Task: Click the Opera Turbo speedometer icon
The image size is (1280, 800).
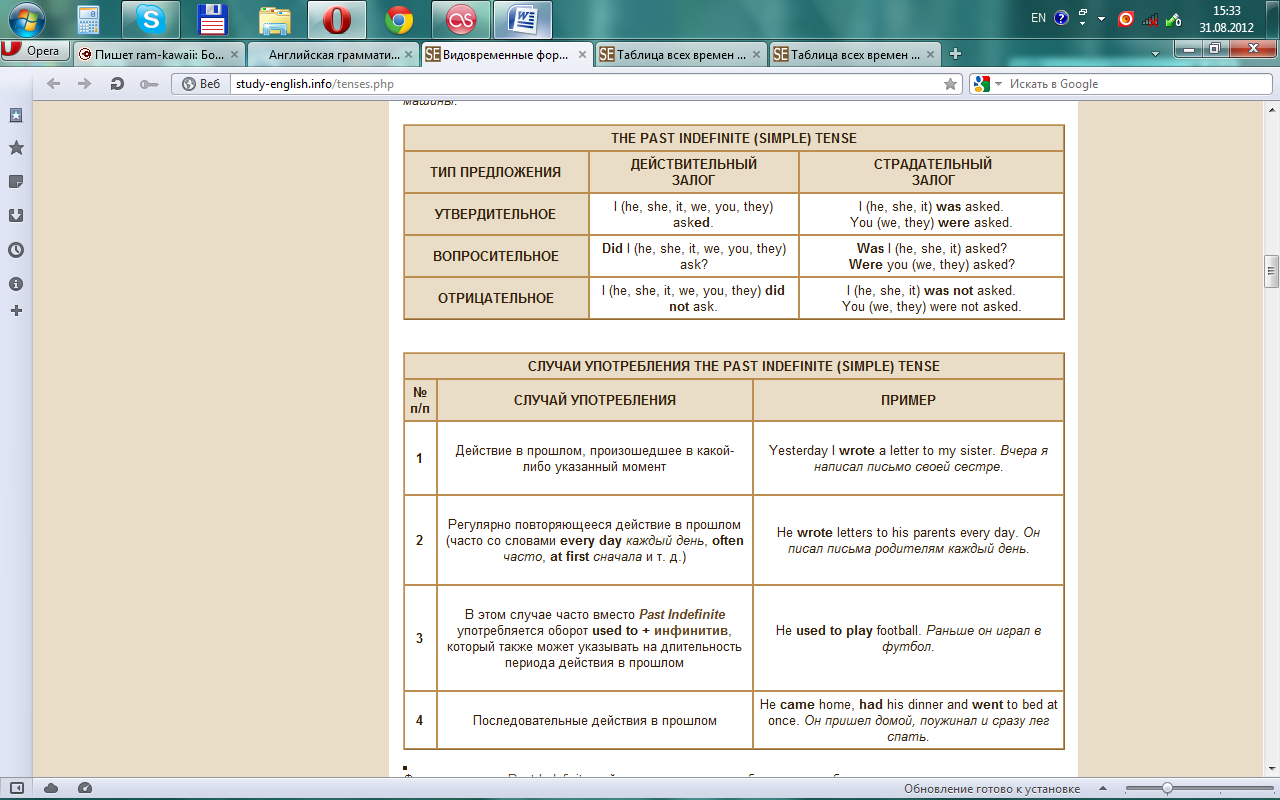Action: pos(85,788)
